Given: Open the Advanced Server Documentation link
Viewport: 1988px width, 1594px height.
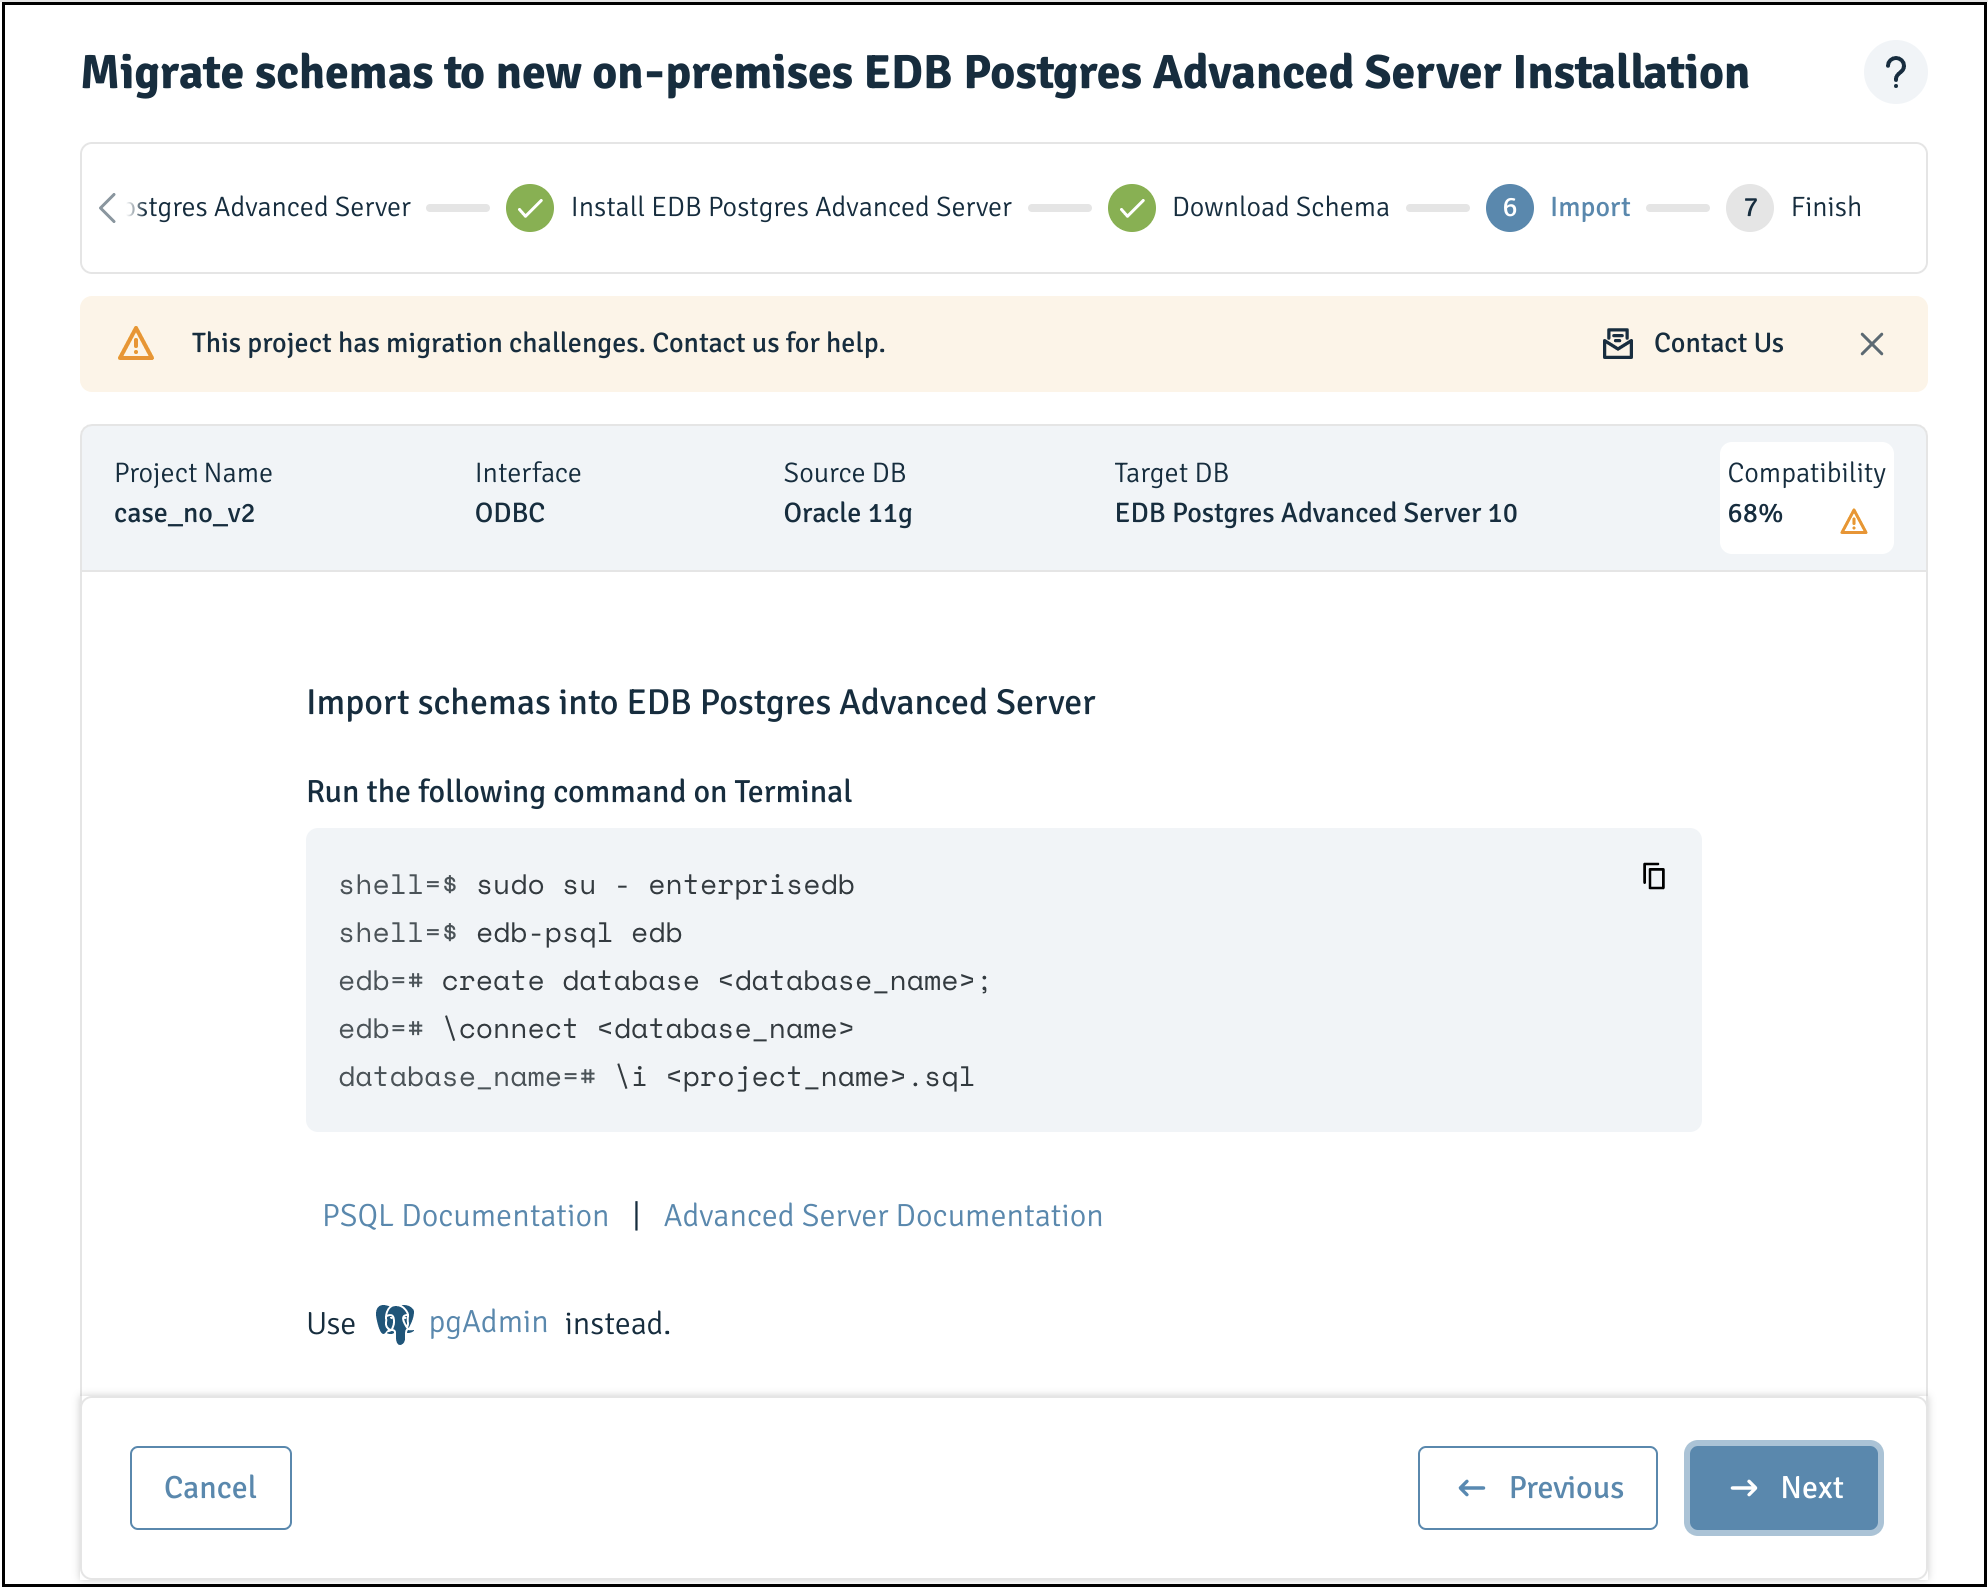Looking at the screenshot, I should (x=883, y=1216).
